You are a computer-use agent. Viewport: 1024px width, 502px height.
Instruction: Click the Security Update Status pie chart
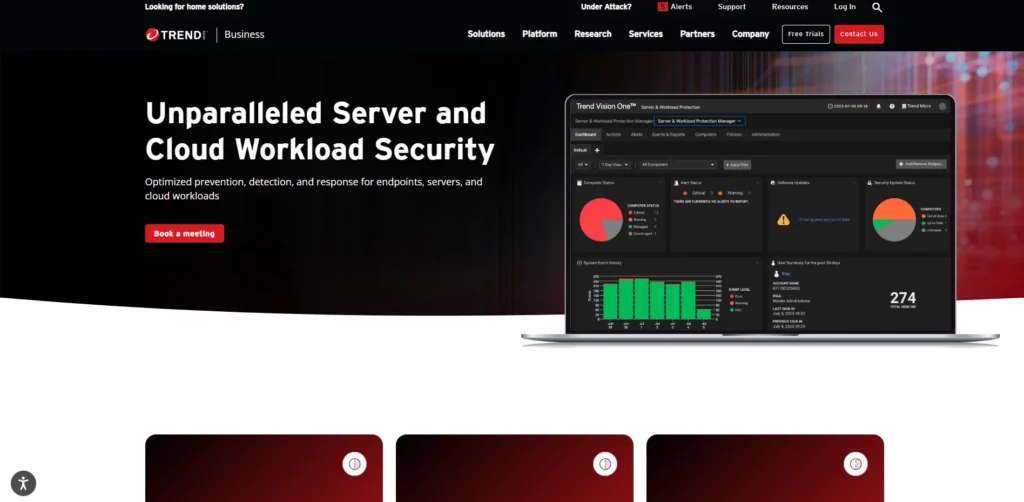click(x=894, y=220)
